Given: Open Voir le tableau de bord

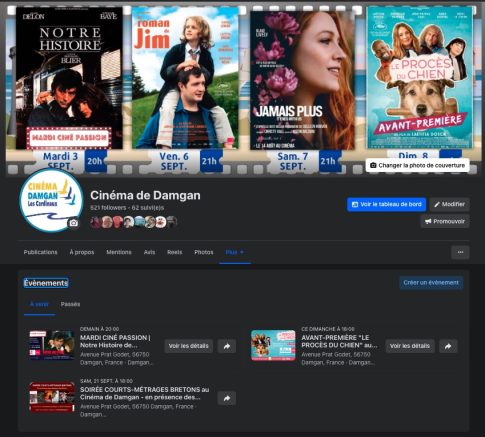Looking at the screenshot, I should pos(387,204).
